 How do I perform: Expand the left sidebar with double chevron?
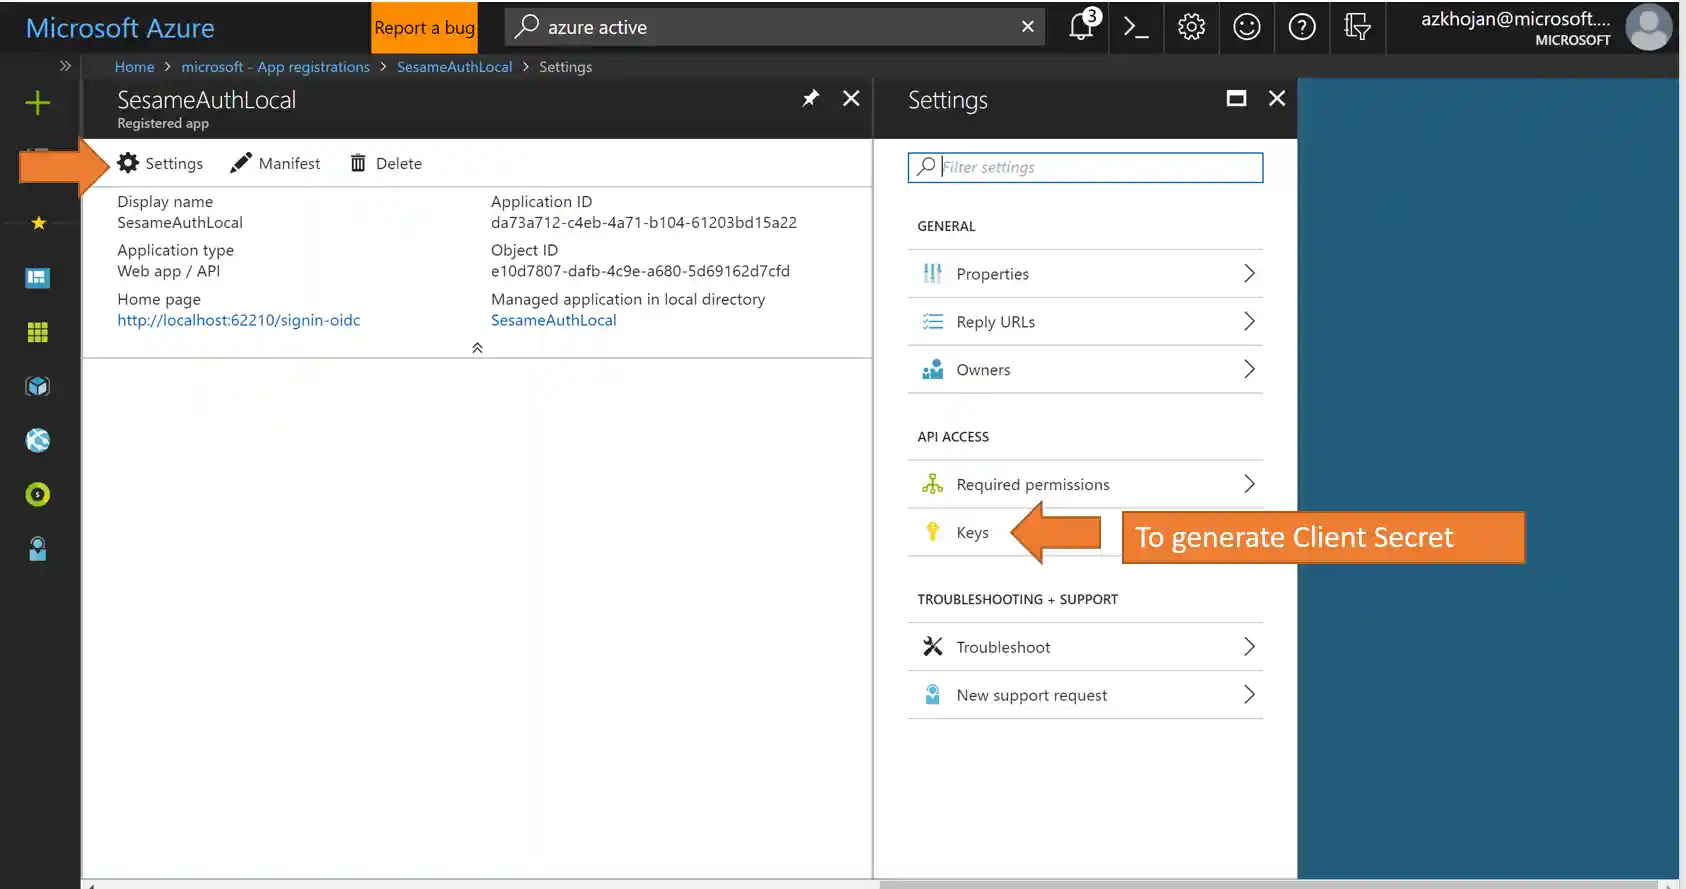tap(65, 66)
